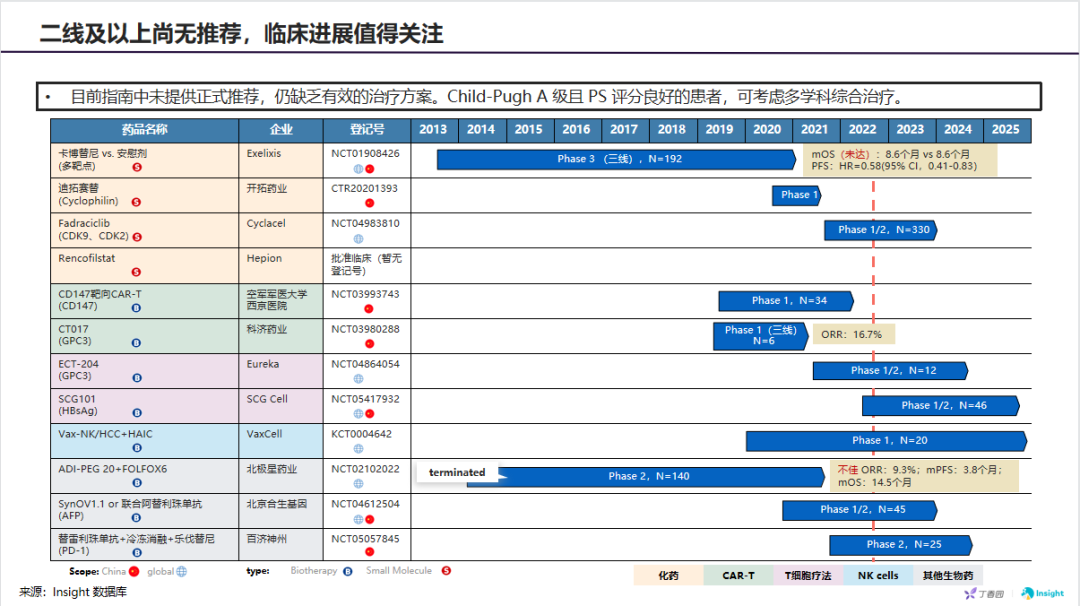Click the 批准临床（暂无登记号）cell
This screenshot has height=606, width=1080.
pos(366,264)
